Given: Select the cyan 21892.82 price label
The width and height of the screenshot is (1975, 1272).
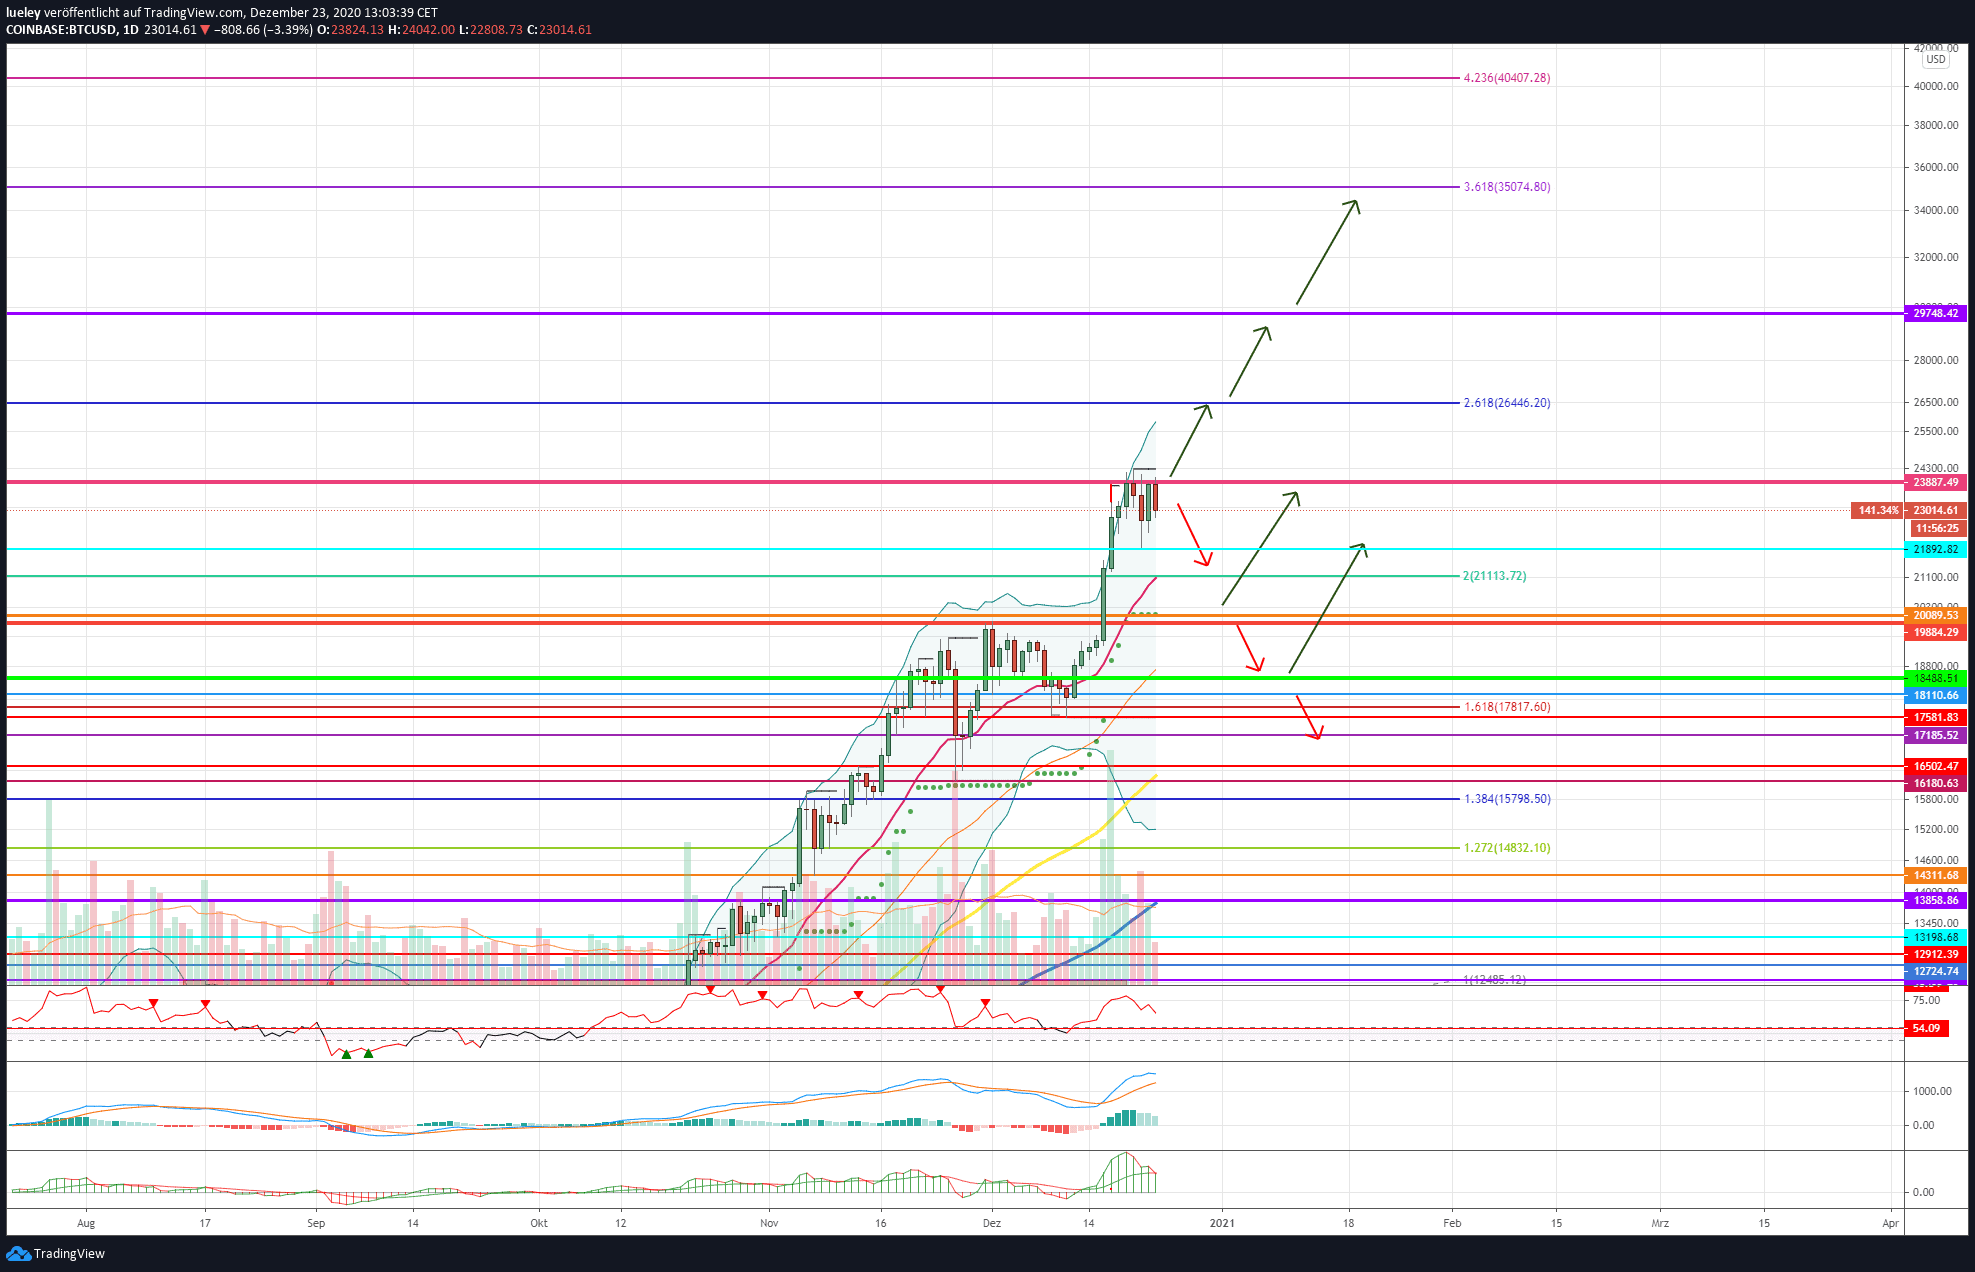Looking at the screenshot, I should tap(1936, 549).
